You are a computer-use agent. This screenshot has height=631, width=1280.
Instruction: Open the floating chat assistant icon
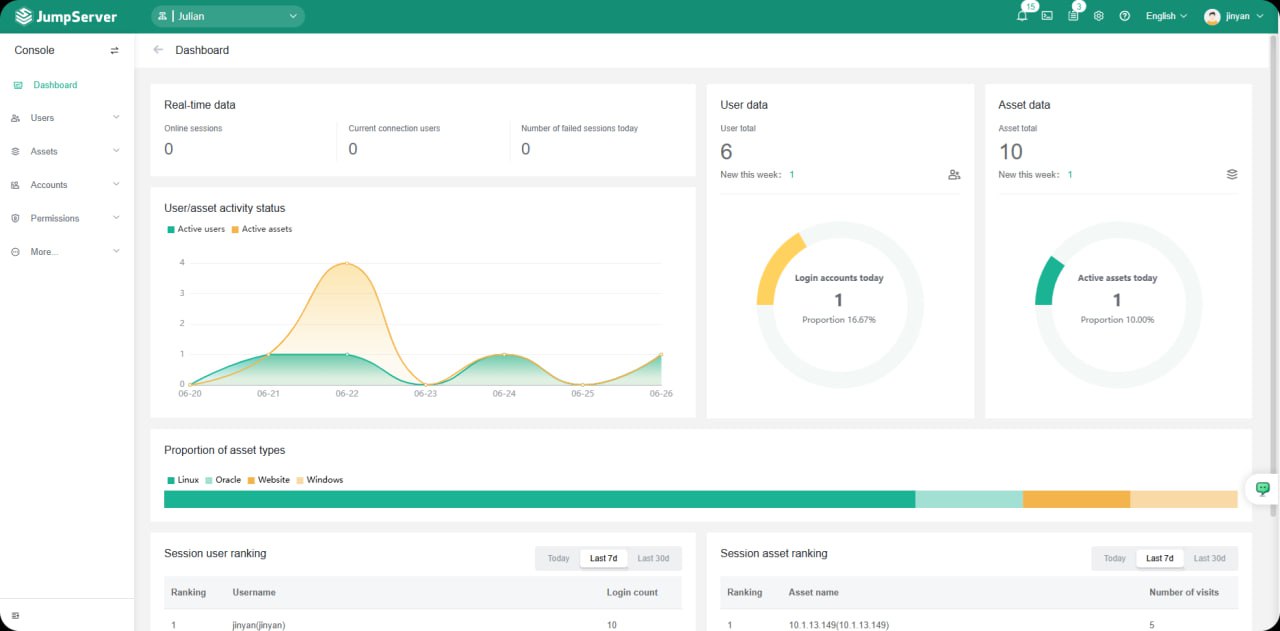(x=1262, y=488)
